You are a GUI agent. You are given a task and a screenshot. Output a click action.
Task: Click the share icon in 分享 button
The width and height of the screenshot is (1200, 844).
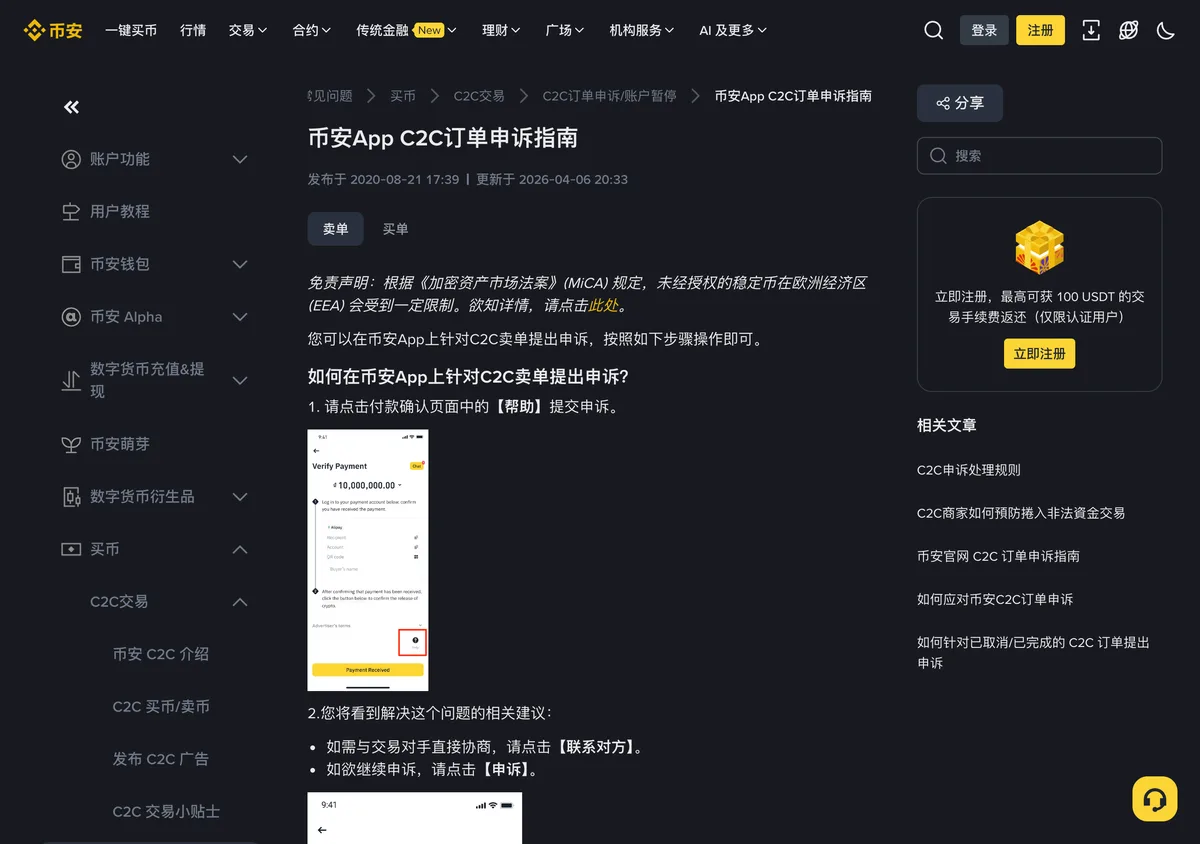(x=942, y=103)
